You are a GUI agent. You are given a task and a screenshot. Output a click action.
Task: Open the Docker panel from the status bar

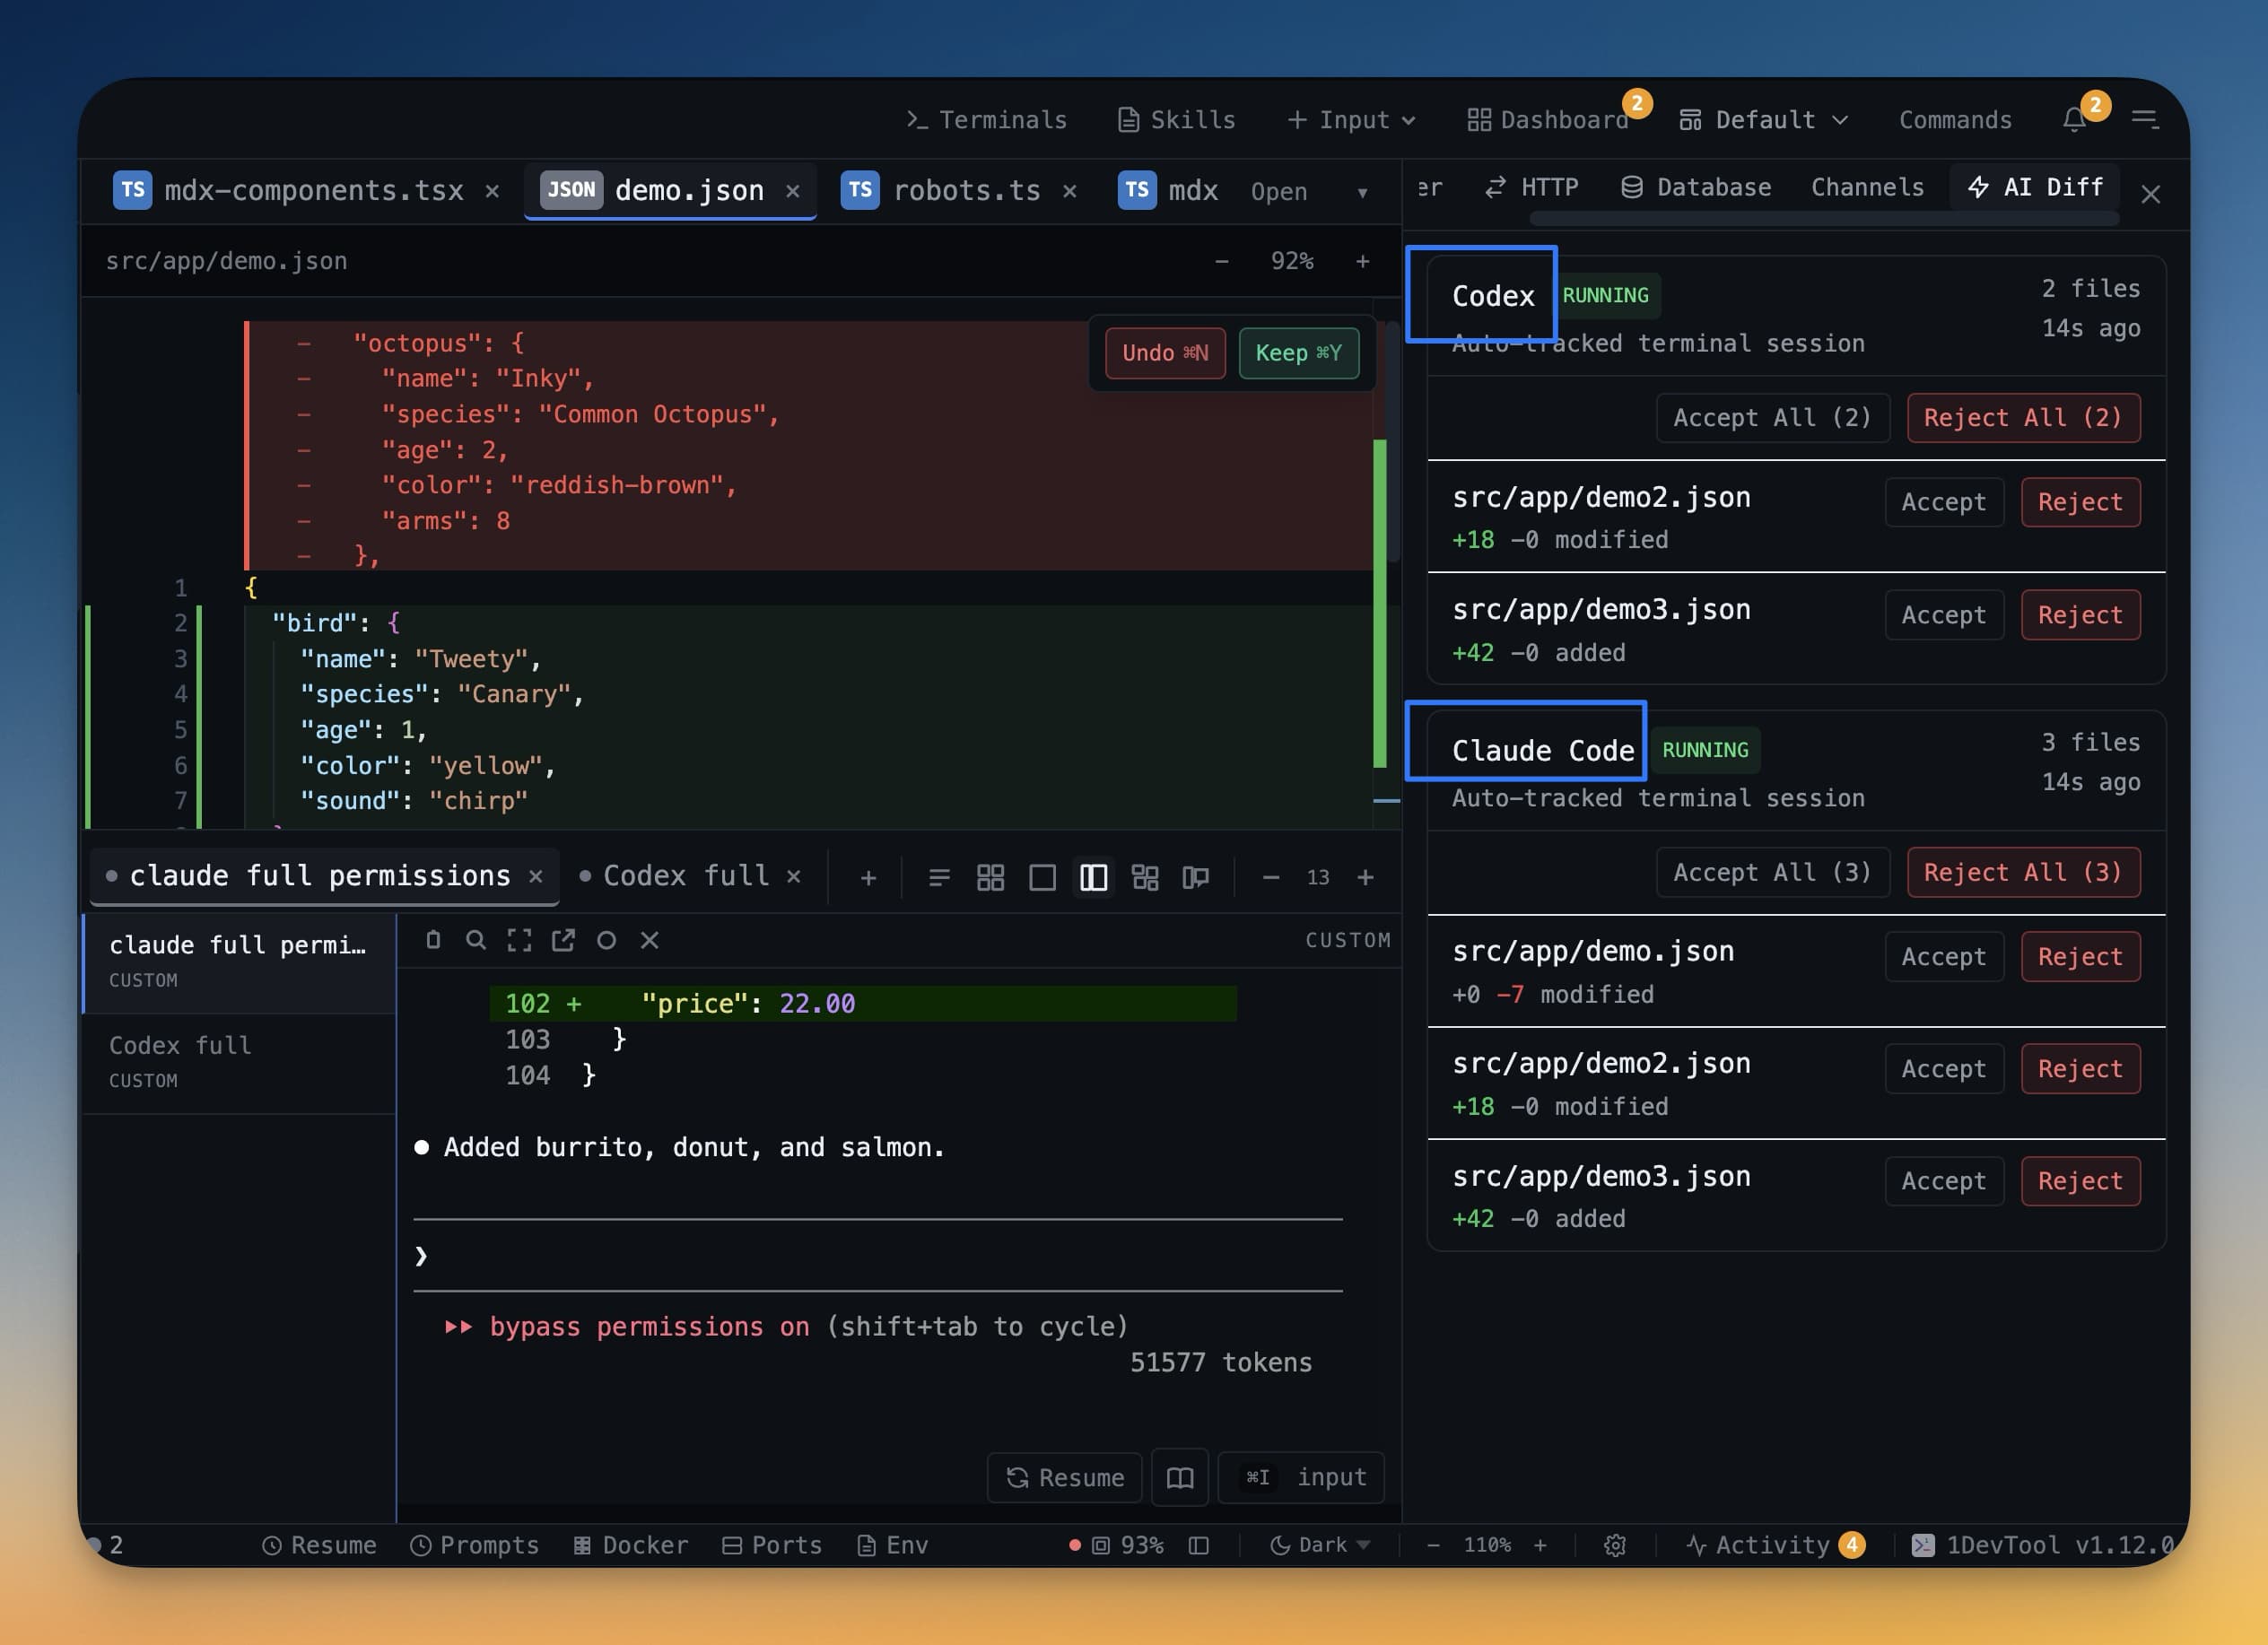coord(630,1545)
